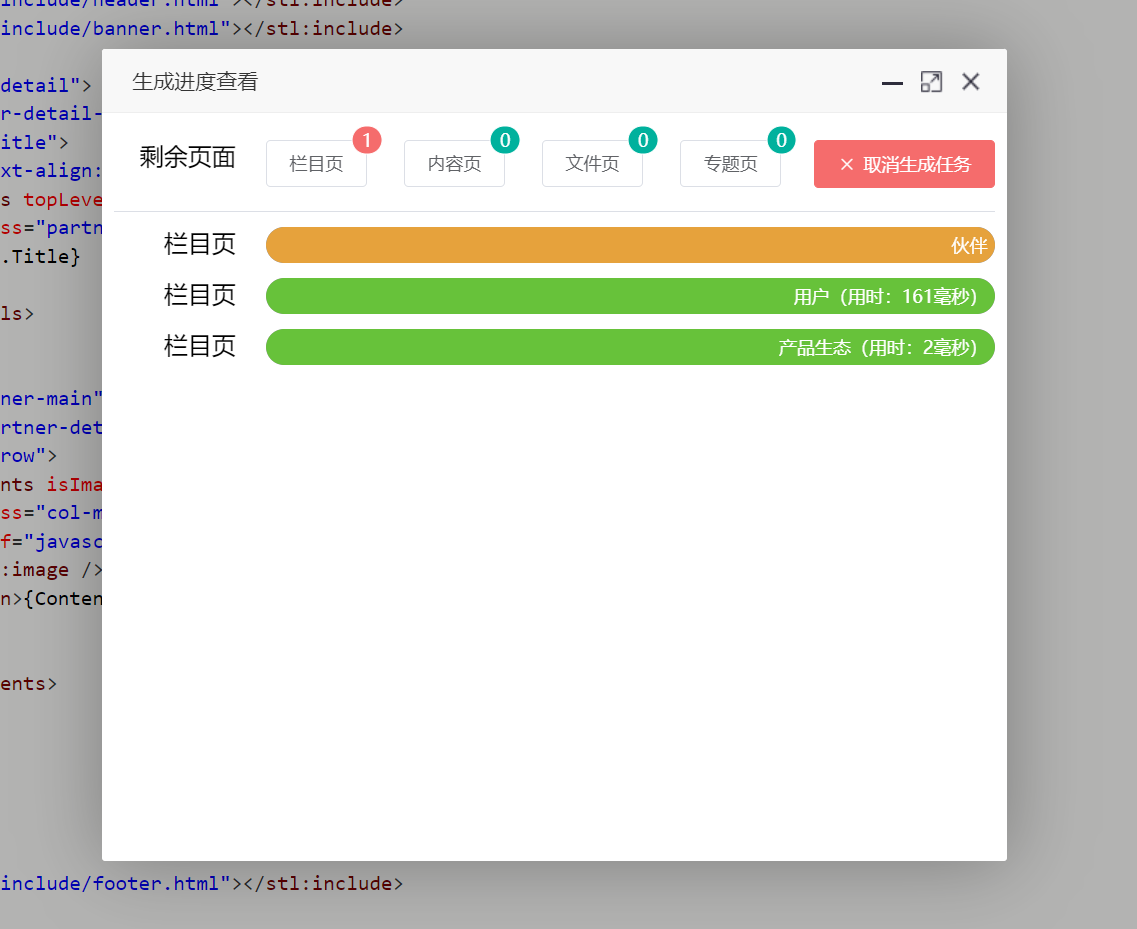Select the 文件页 button
This screenshot has width=1137, height=929.
coord(592,165)
